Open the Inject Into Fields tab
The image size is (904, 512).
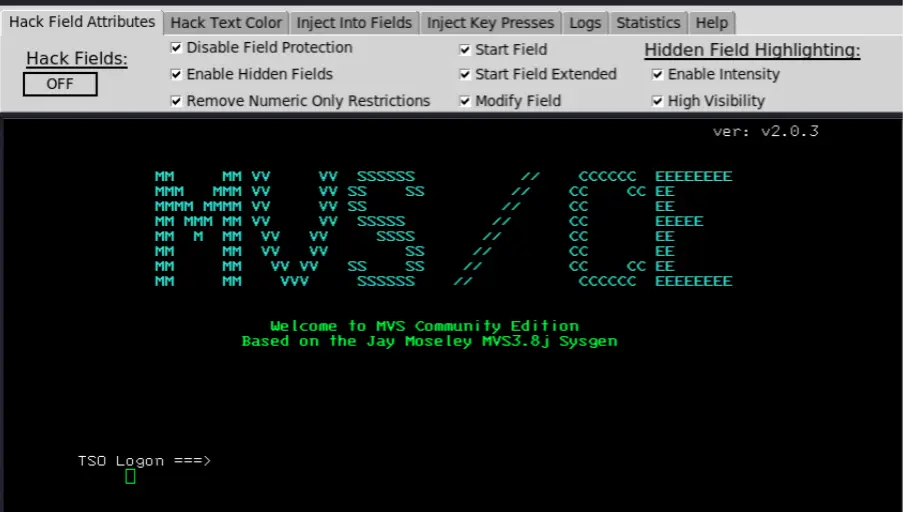tap(354, 23)
